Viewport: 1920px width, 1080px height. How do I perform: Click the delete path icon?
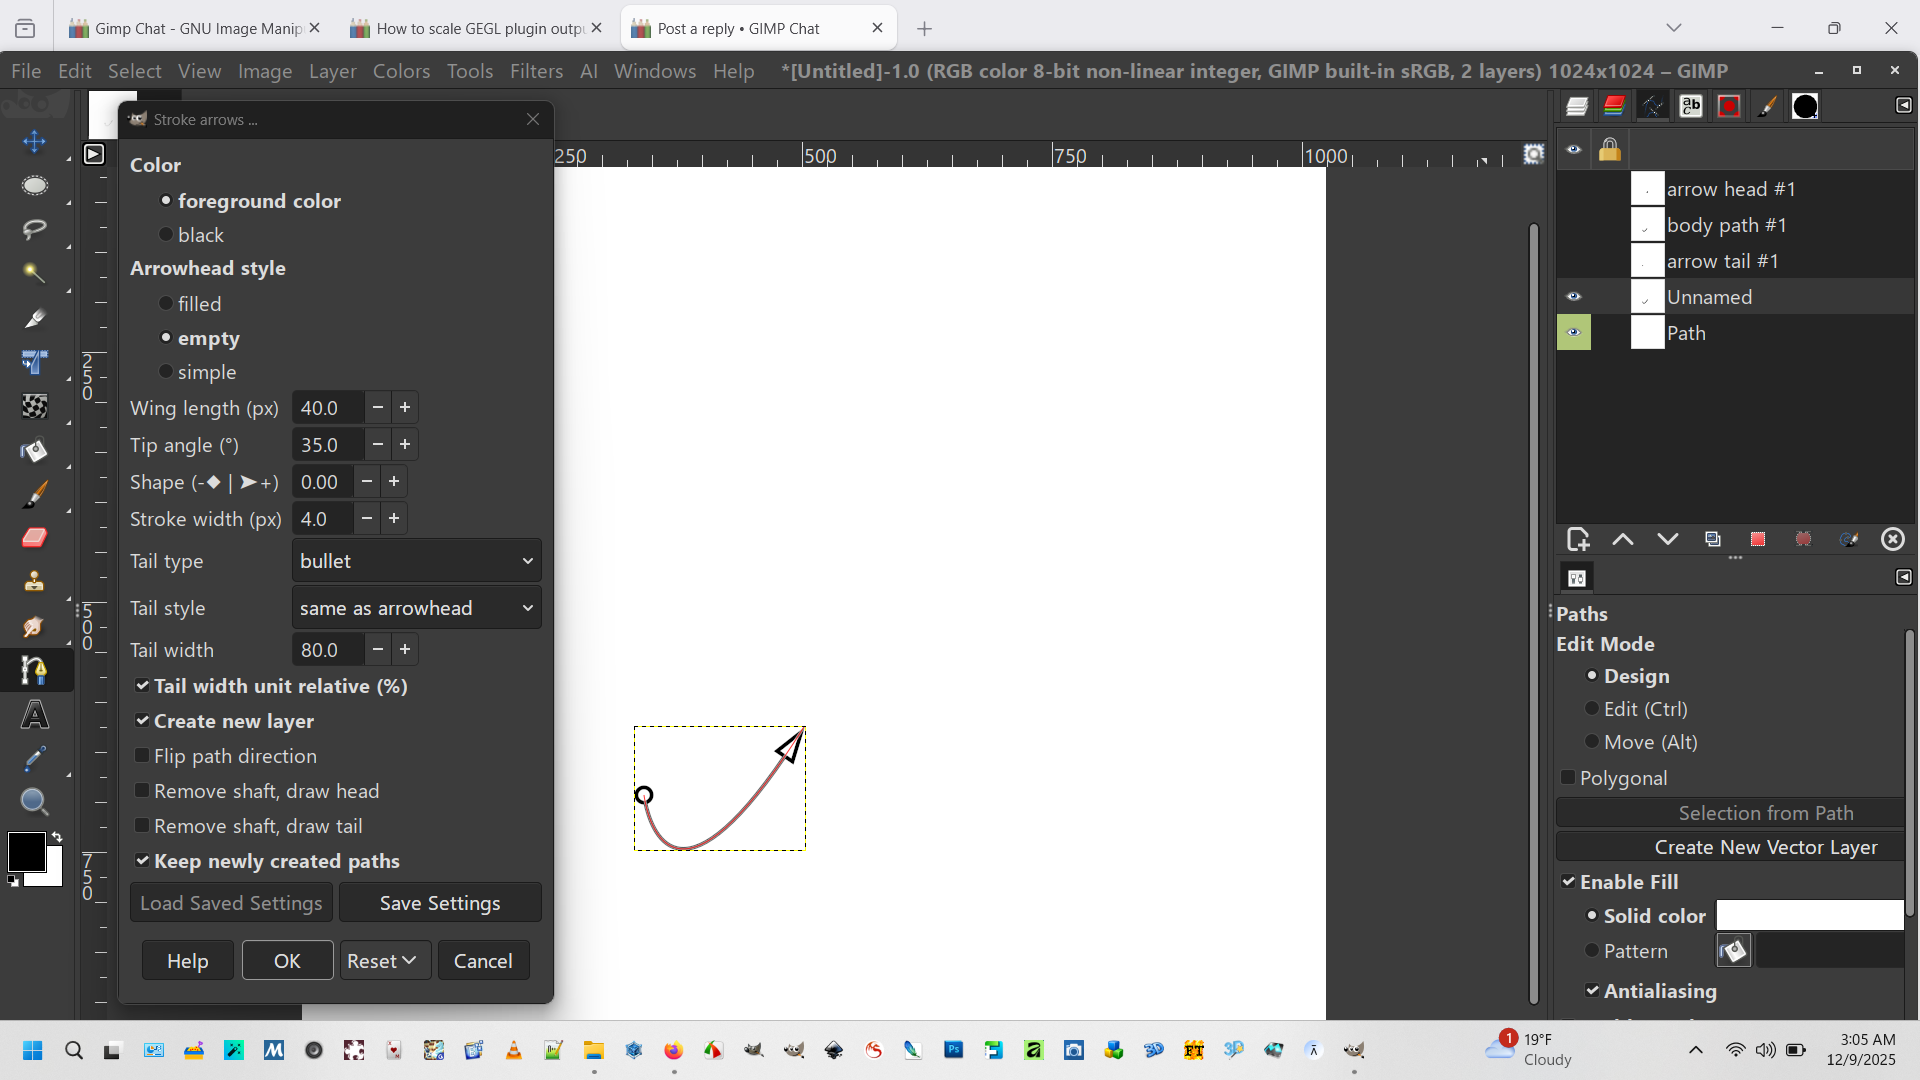(1893, 539)
